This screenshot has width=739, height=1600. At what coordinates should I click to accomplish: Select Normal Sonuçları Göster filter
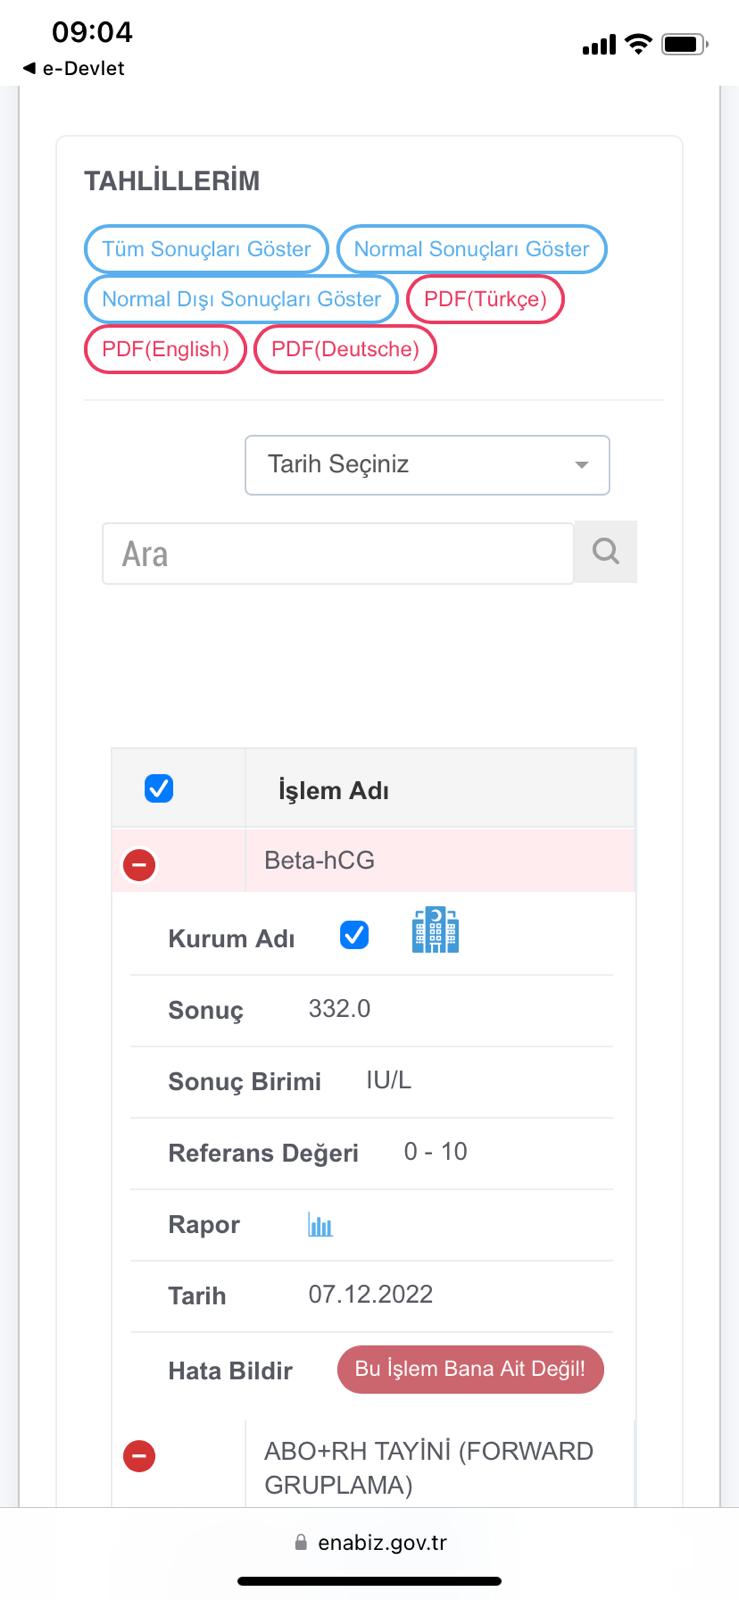tap(471, 249)
